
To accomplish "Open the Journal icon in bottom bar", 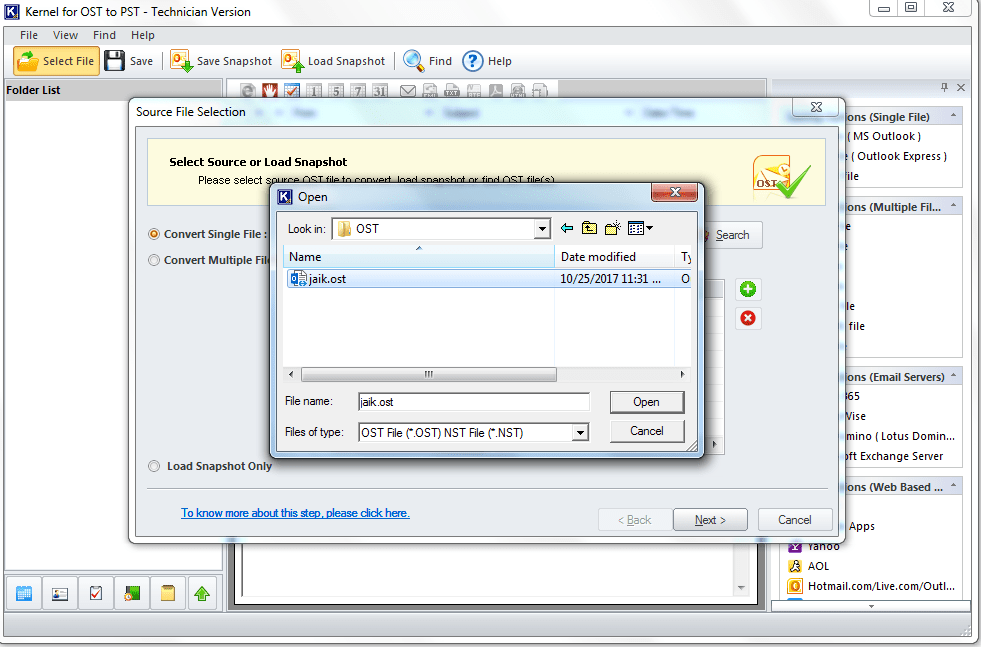I will tap(132, 593).
